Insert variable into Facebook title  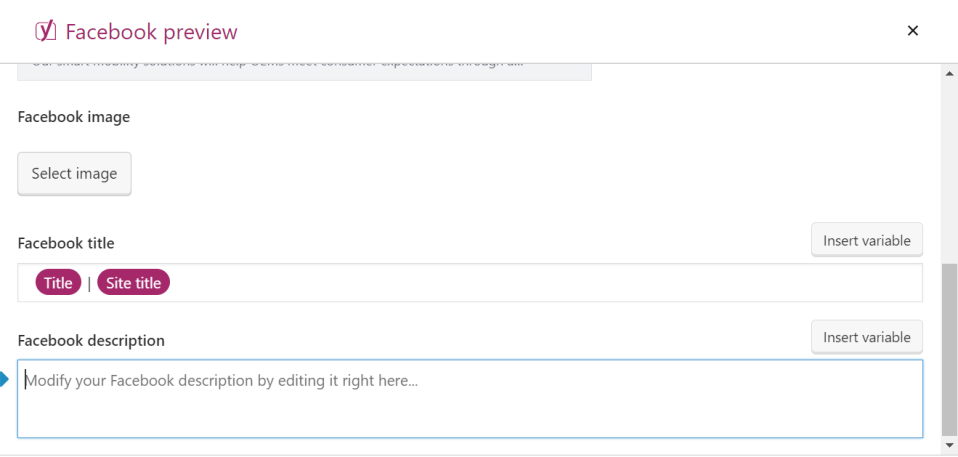coord(866,240)
